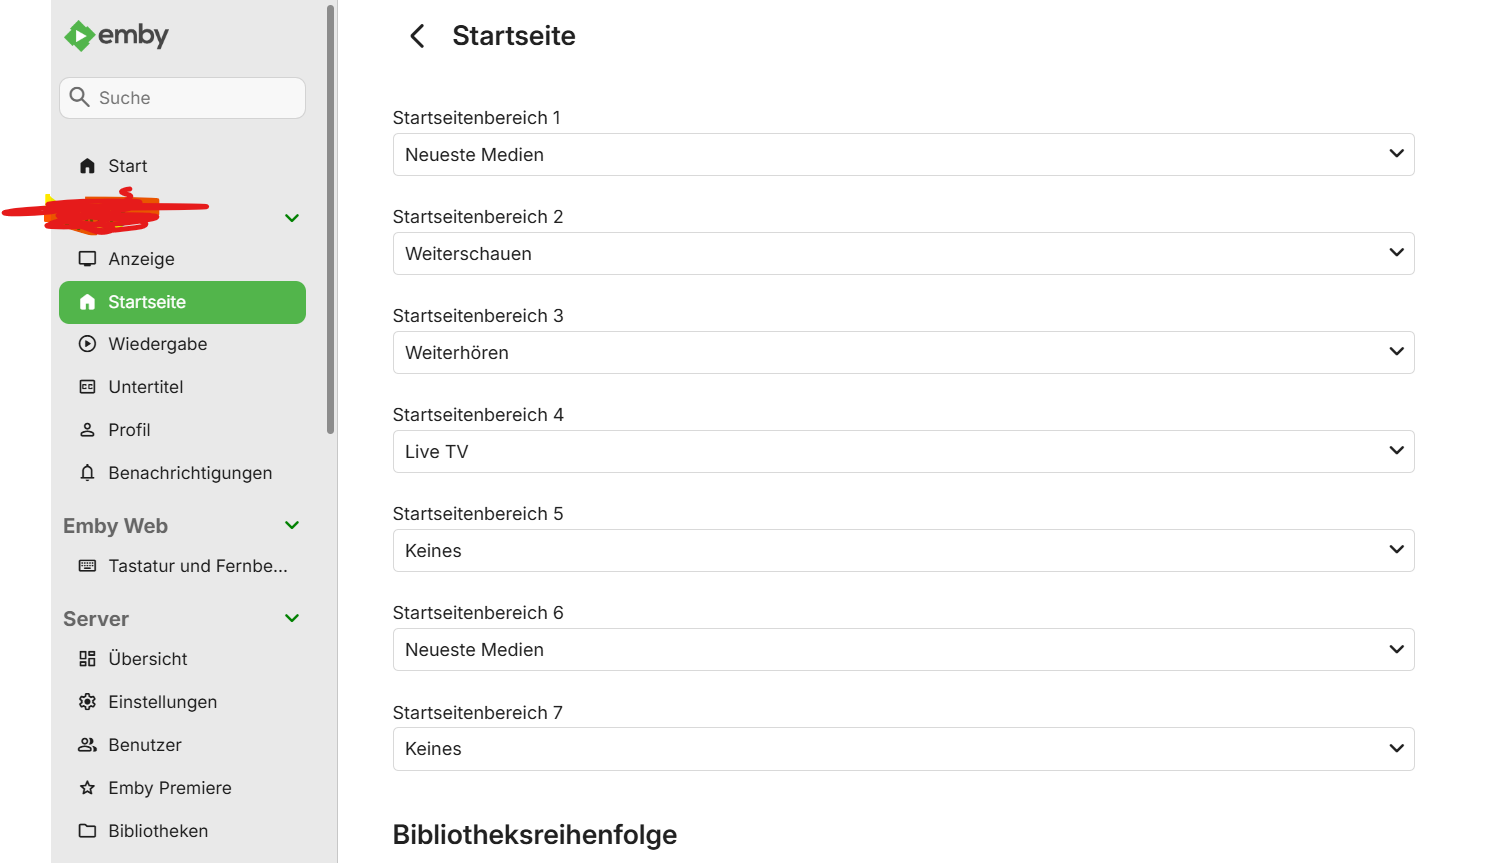
Task: Open the Startseitenbereich 1 dropdown
Action: (x=903, y=154)
